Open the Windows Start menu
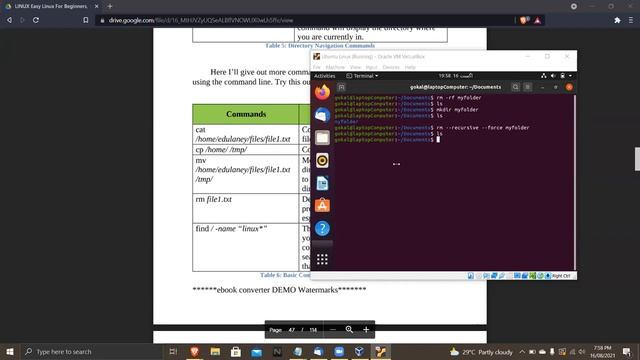The width and height of the screenshot is (640, 360). pyautogui.click(x=10, y=351)
